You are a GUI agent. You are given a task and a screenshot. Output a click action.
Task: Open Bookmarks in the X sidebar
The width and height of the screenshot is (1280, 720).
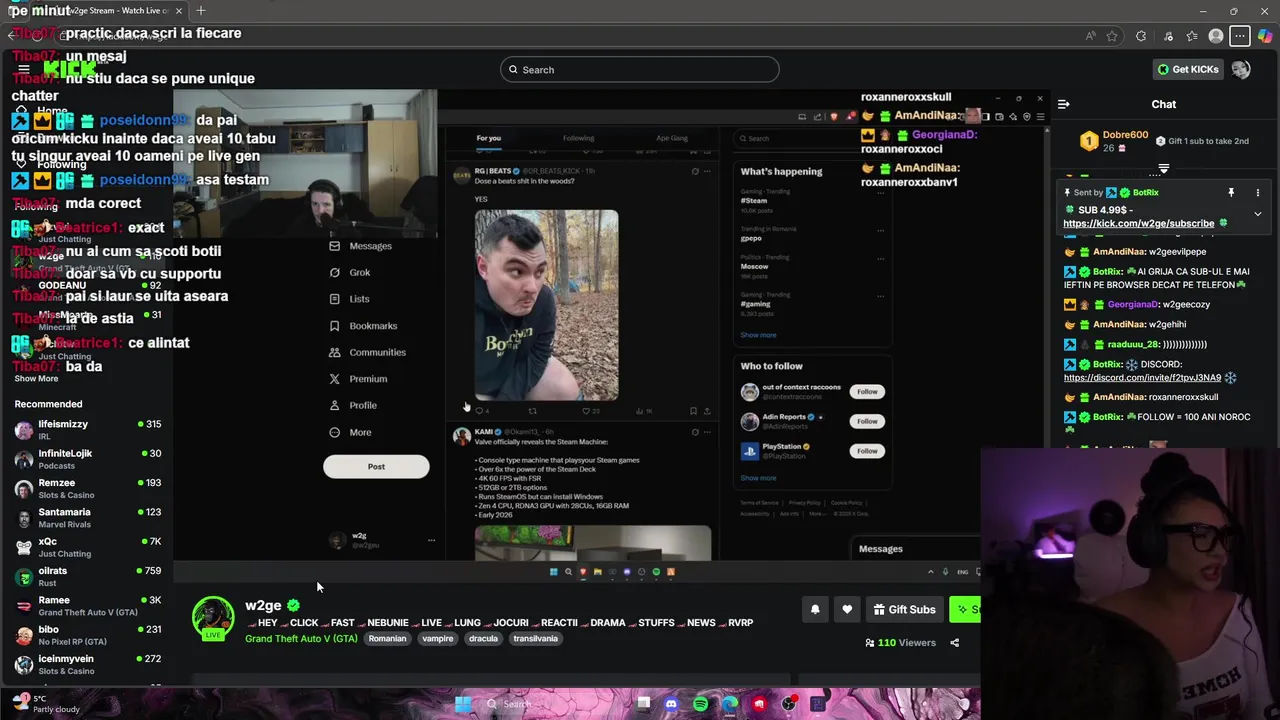click(x=363, y=326)
